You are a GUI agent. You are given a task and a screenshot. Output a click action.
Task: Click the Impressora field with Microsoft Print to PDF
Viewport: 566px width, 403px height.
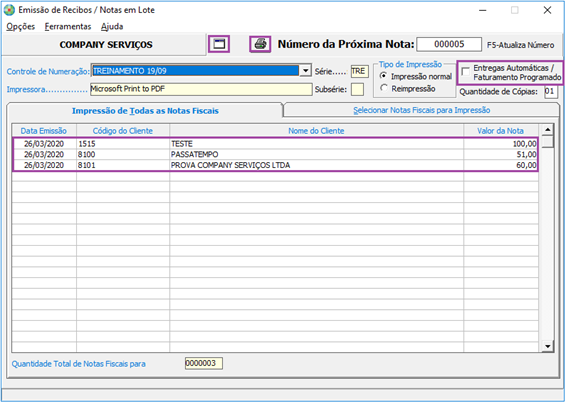201,89
